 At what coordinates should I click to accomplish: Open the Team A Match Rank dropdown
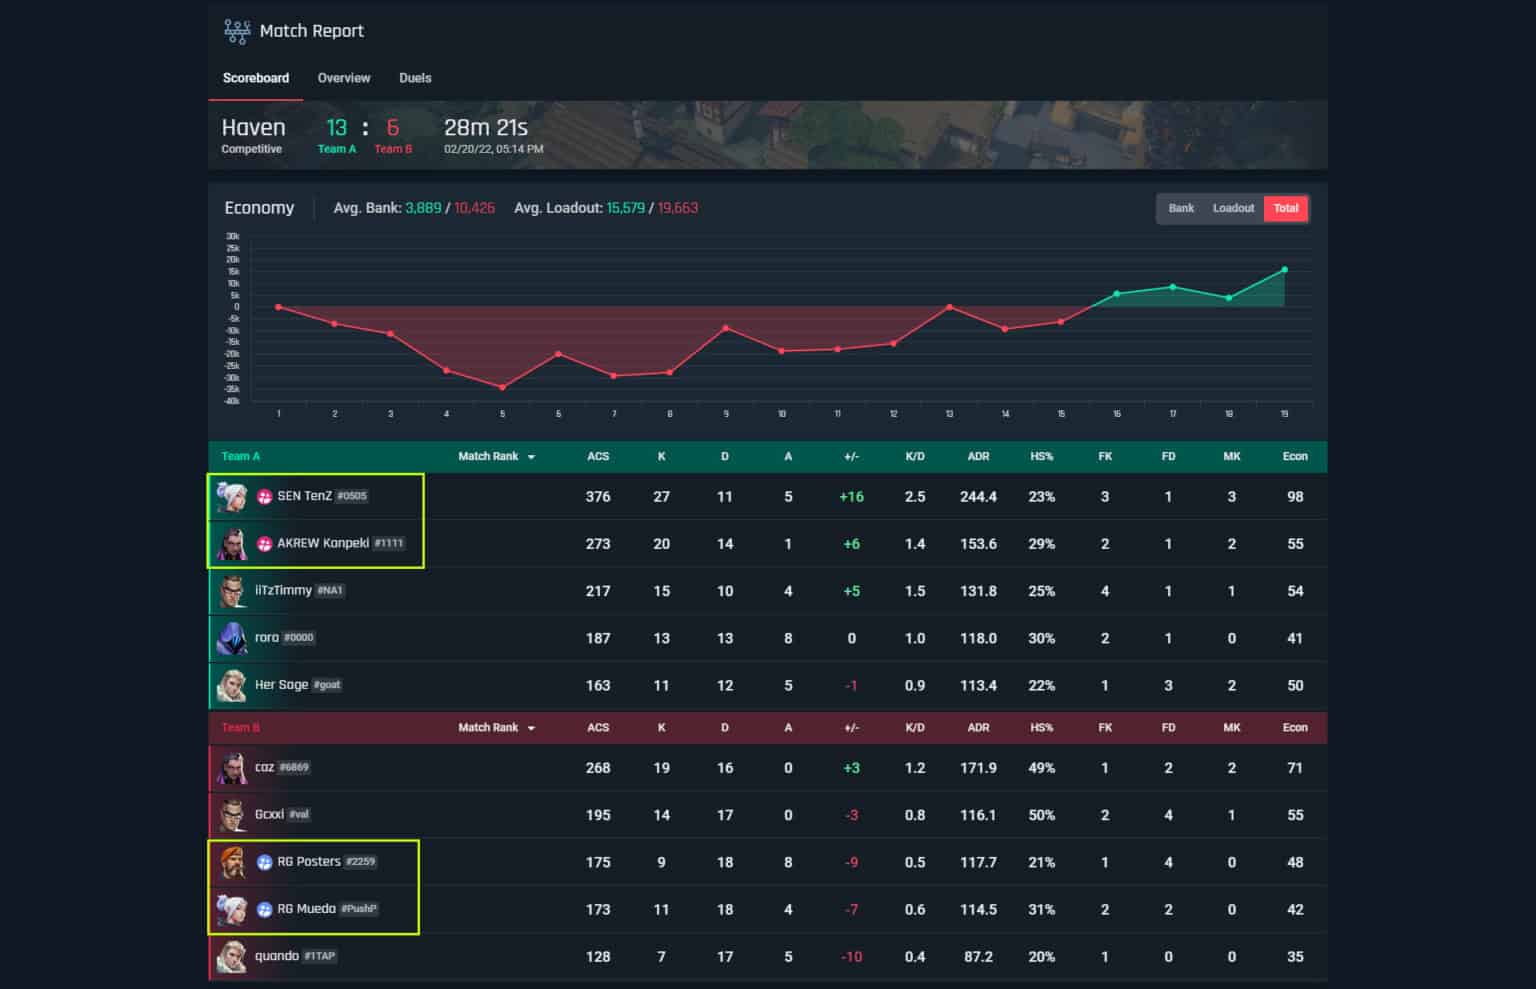pyautogui.click(x=497, y=456)
